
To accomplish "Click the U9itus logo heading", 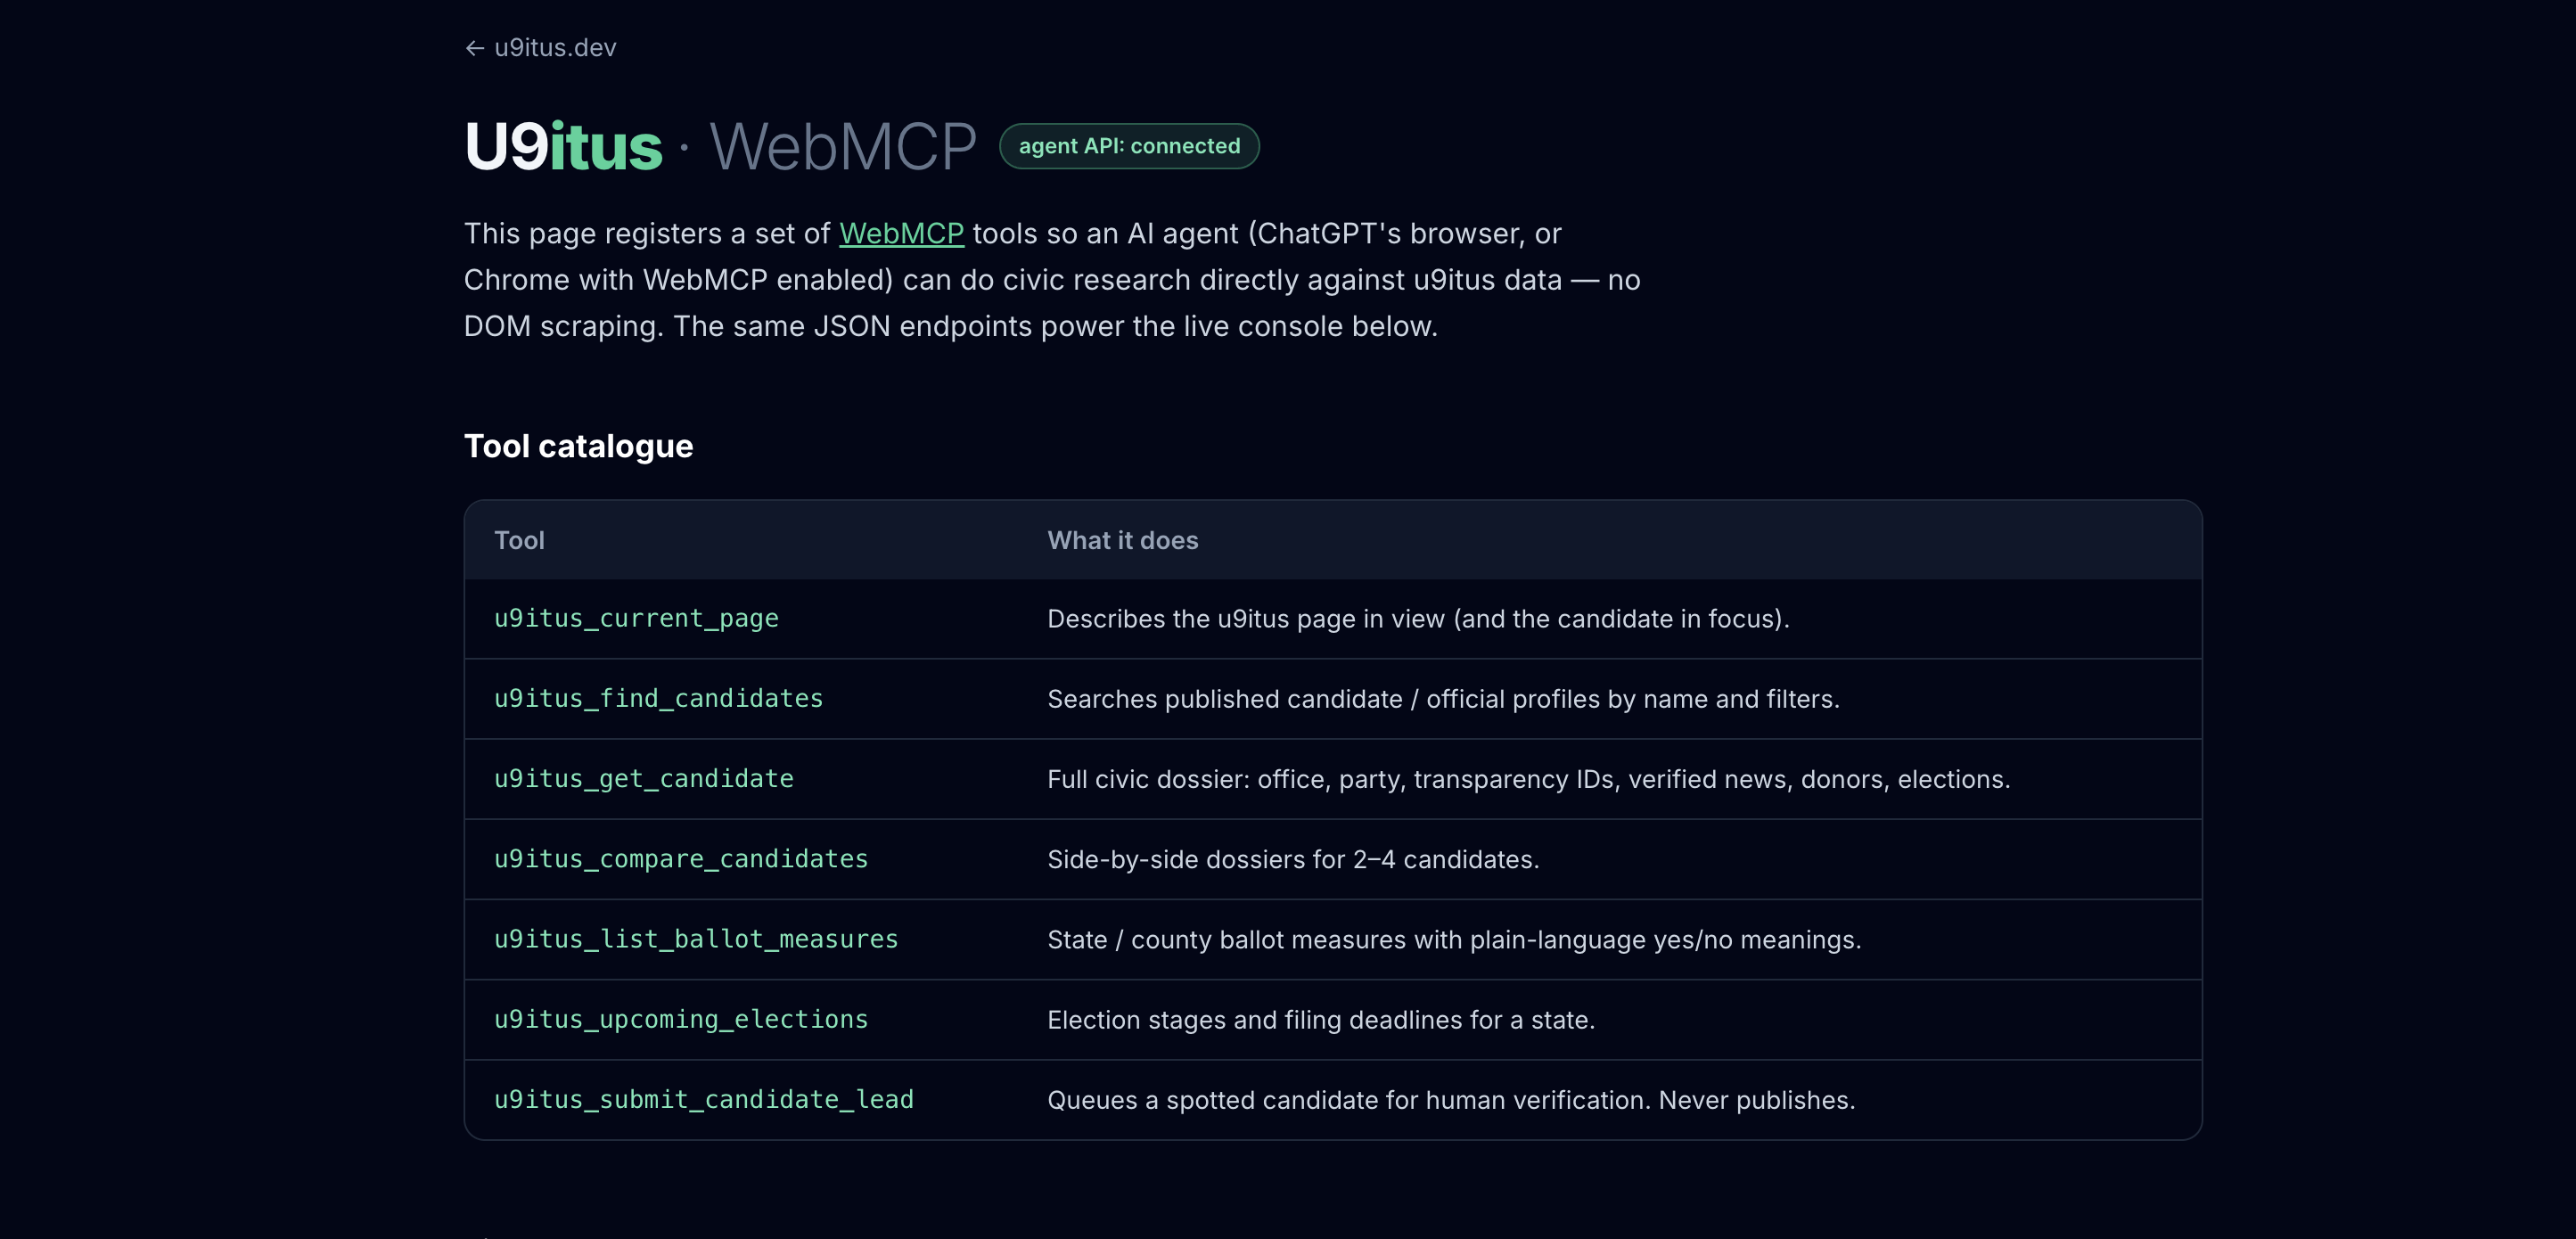I will point(563,147).
